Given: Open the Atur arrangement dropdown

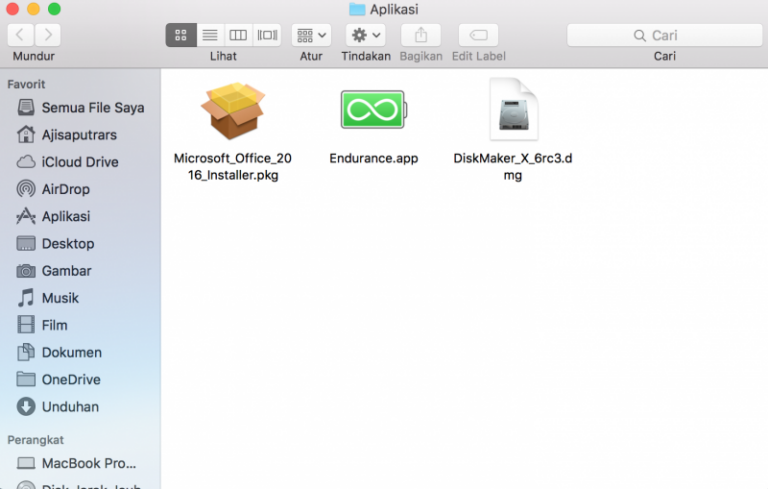Looking at the screenshot, I should click(312, 35).
